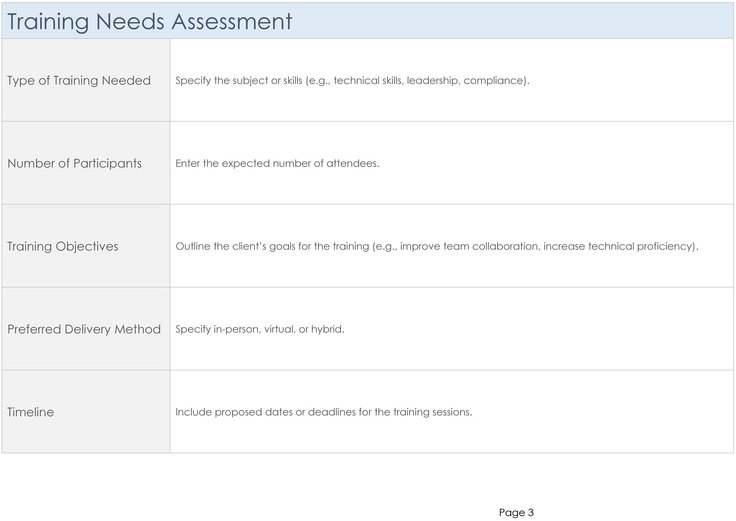Screen dimensions: 736x521
Task: Select the Preferred Delivery Method label
Action: 84,329
